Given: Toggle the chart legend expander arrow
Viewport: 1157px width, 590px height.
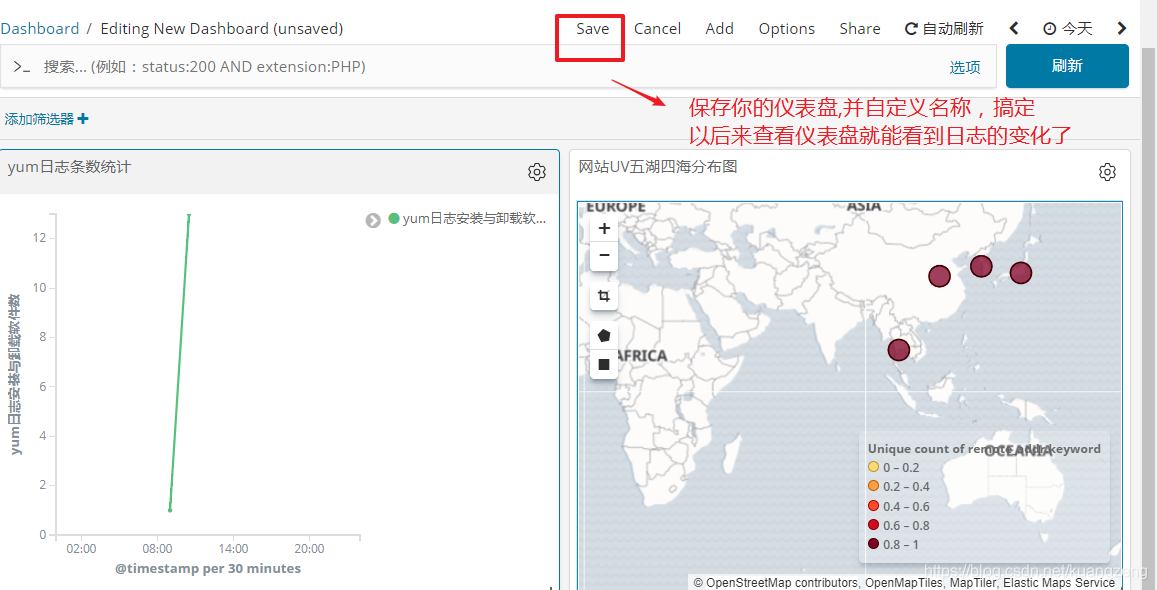Looking at the screenshot, I should [373, 220].
